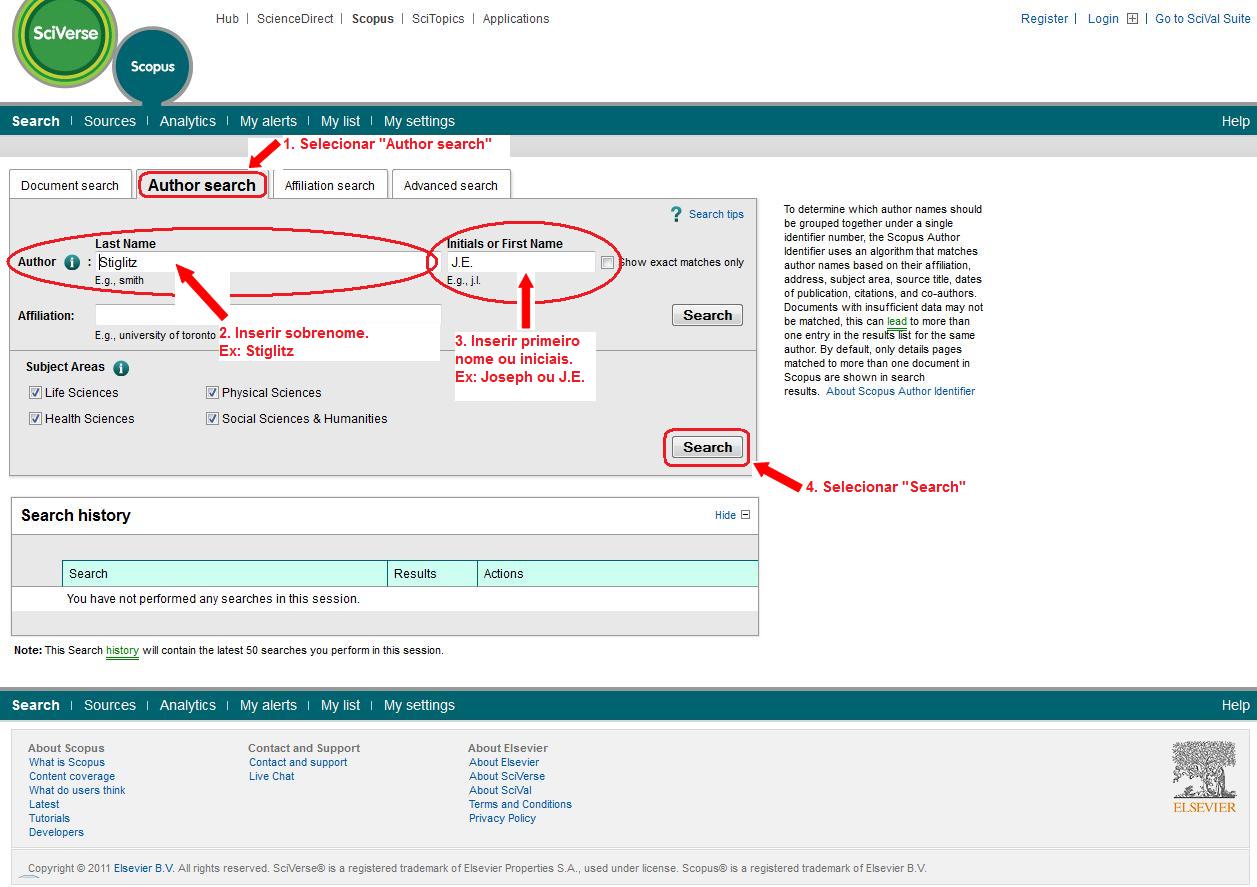
Task: Click the Search tips question mark icon
Action: click(x=677, y=214)
